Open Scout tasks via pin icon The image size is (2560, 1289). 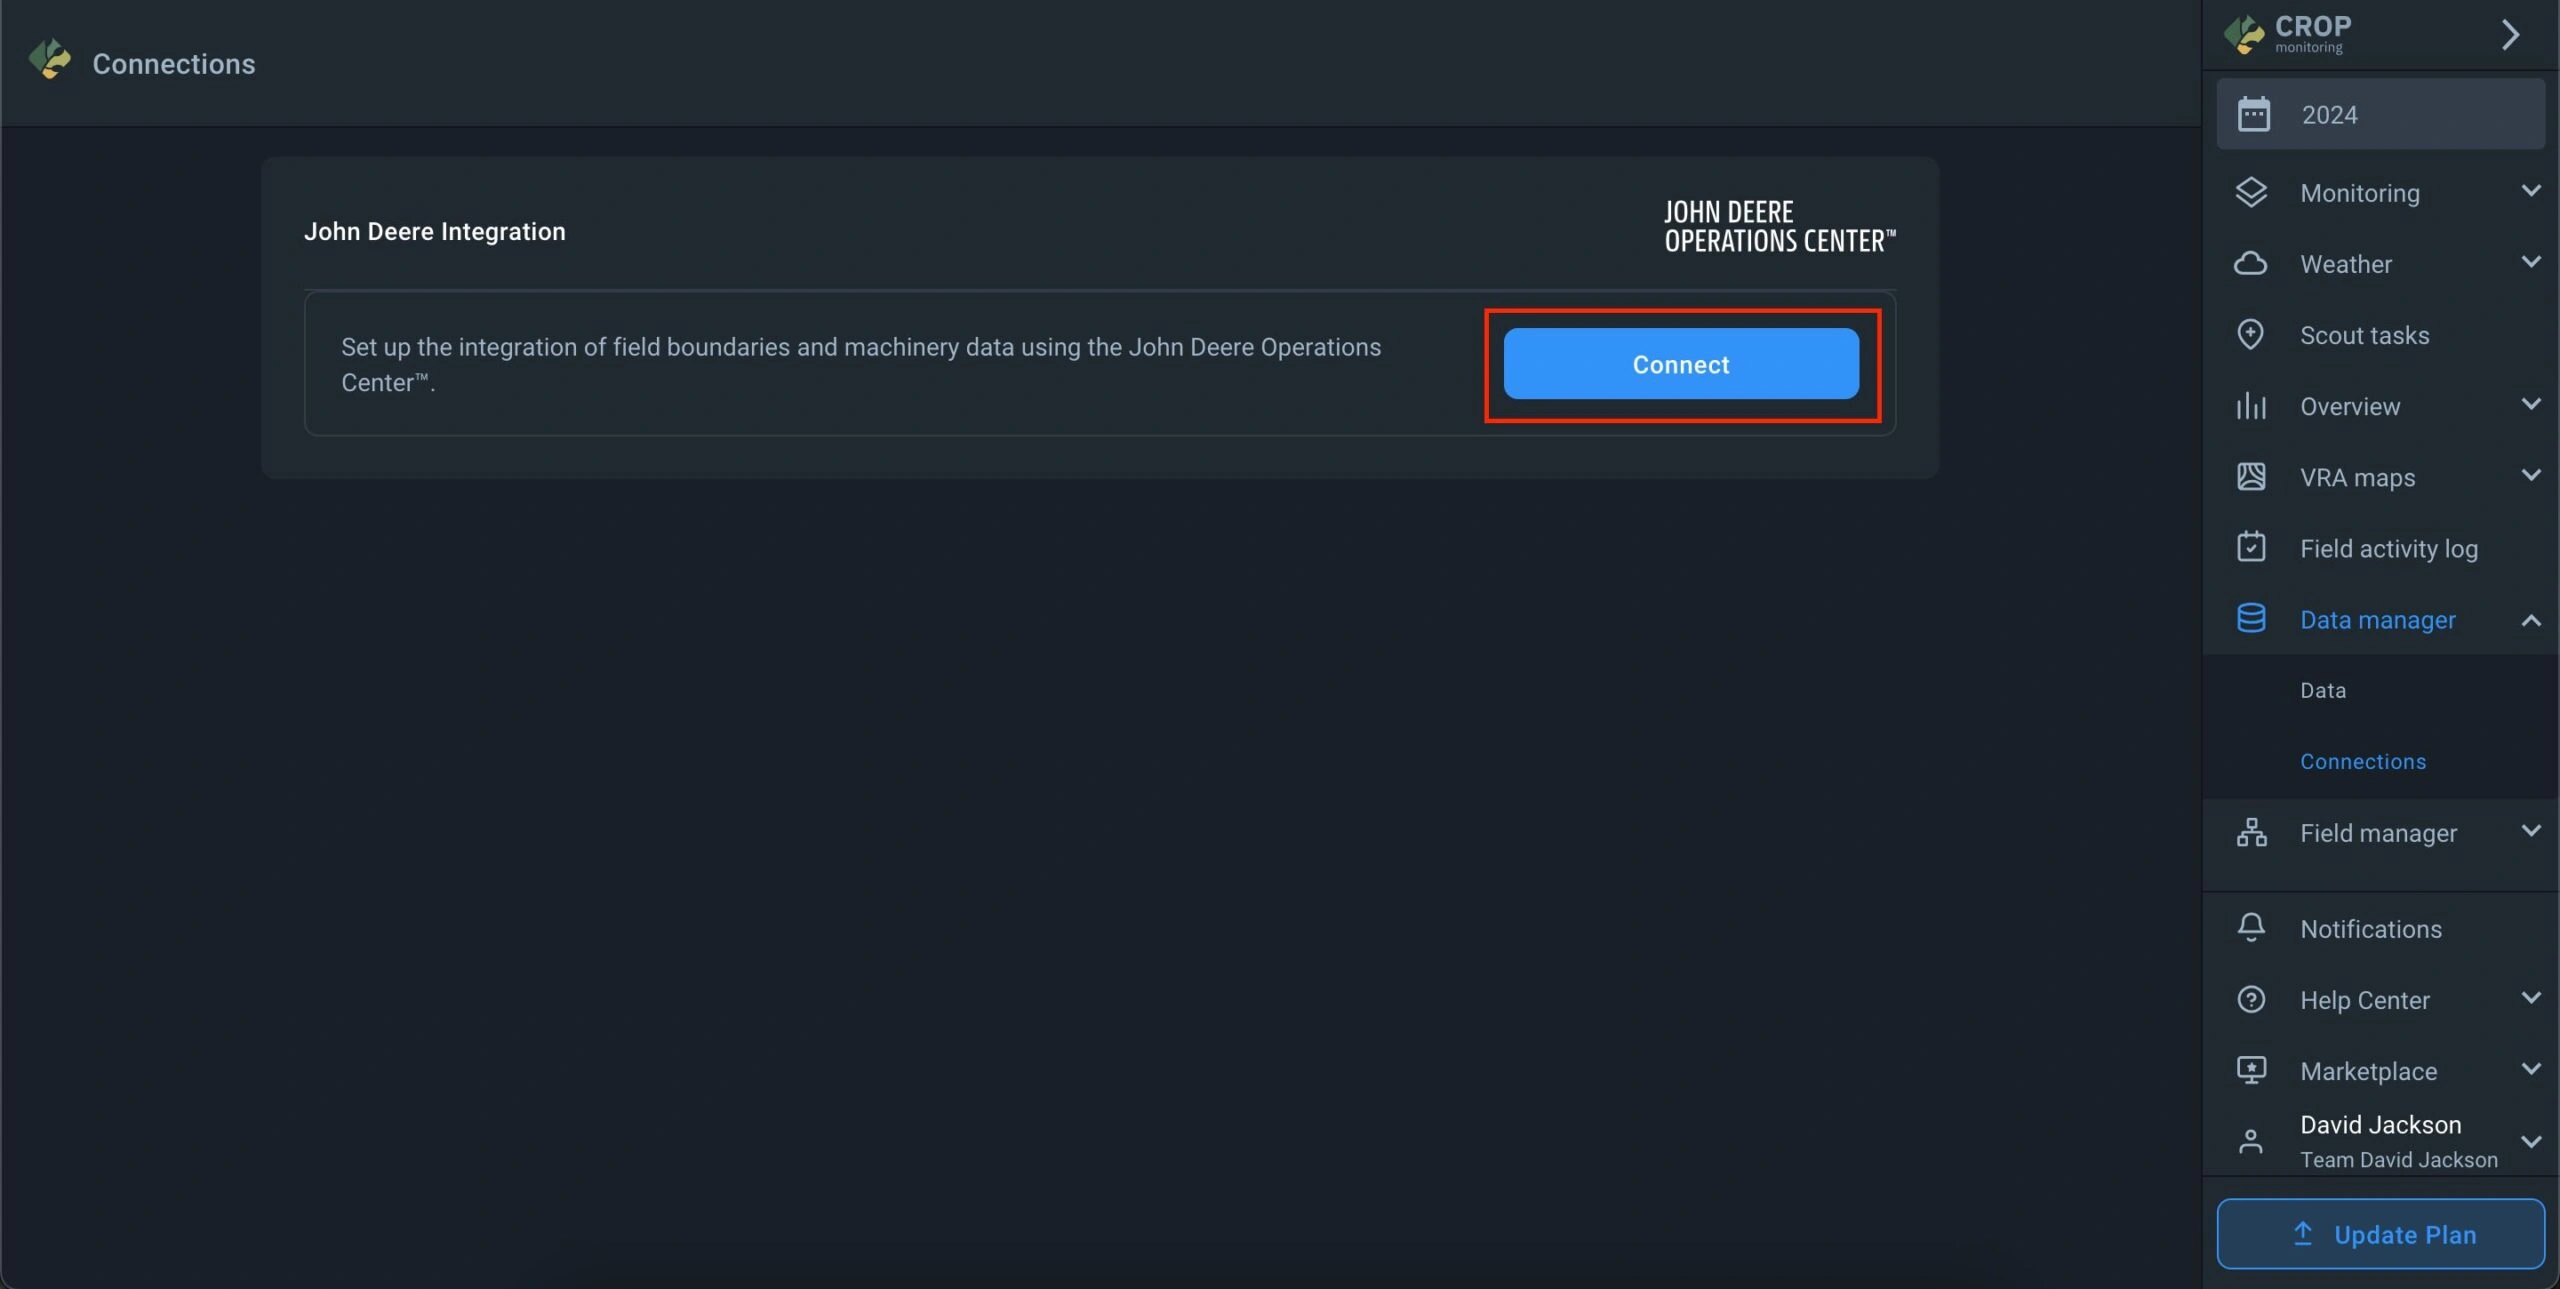click(x=2251, y=334)
